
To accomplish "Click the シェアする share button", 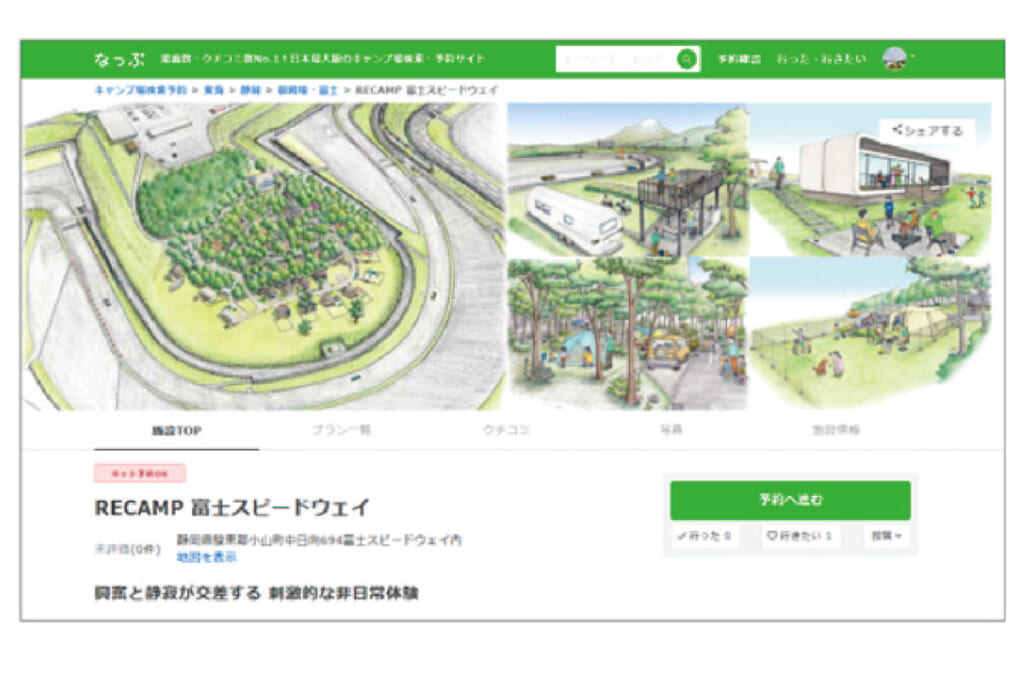I will (x=927, y=131).
